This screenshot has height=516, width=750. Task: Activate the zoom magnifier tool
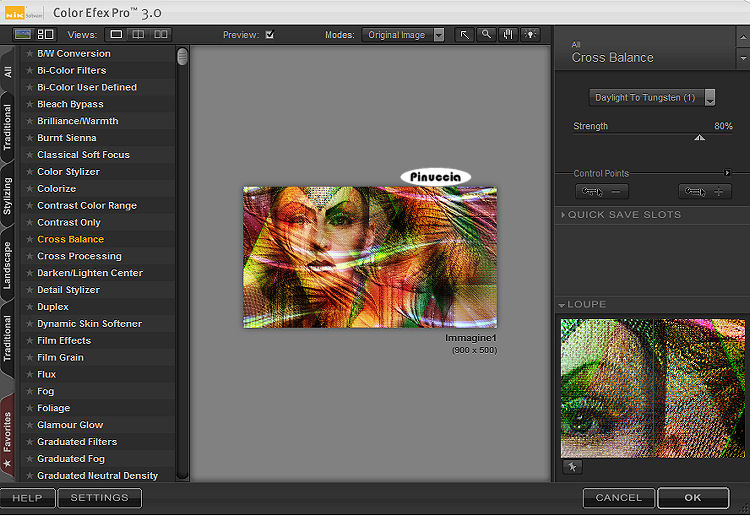[x=486, y=35]
